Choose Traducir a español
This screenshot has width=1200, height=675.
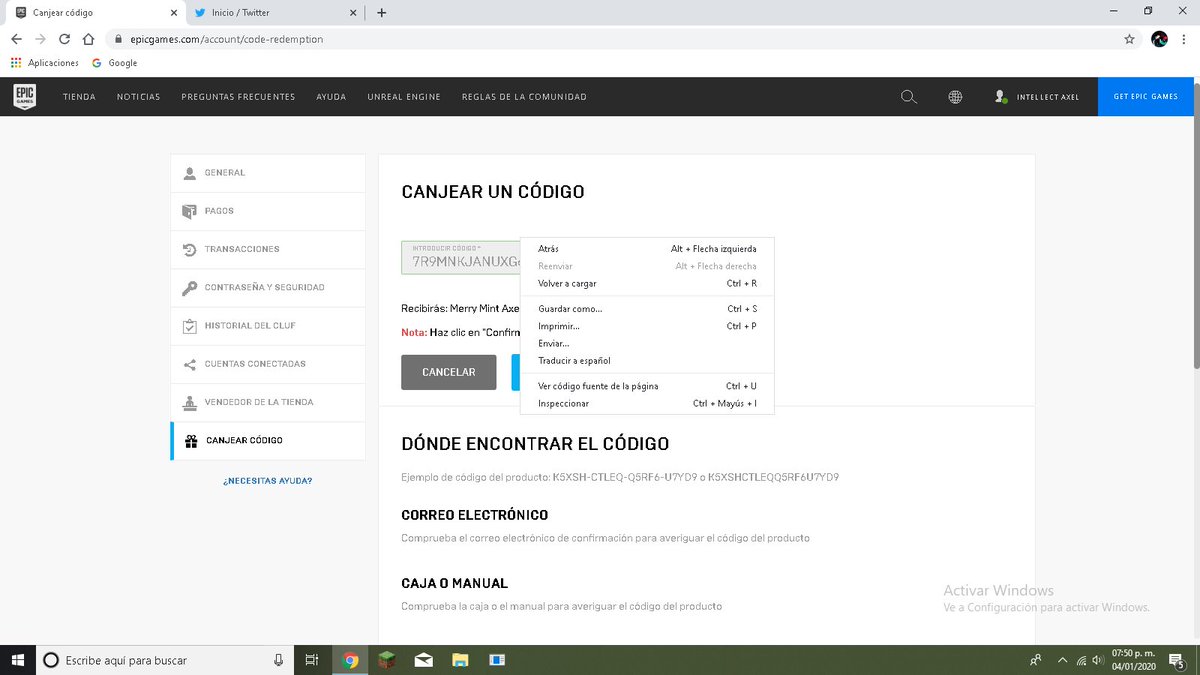tap(647, 360)
